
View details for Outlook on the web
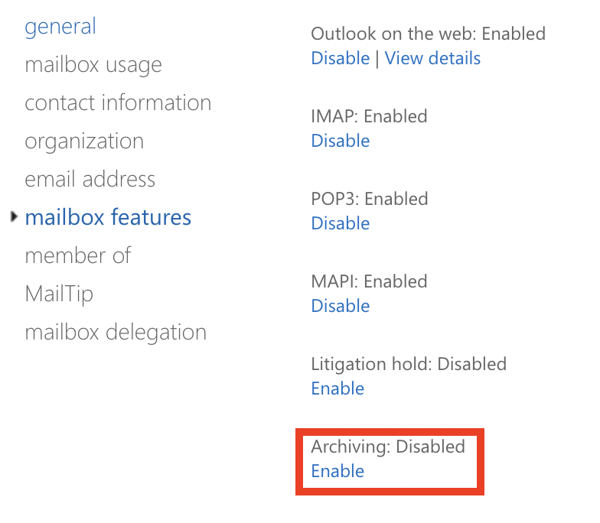click(x=432, y=58)
